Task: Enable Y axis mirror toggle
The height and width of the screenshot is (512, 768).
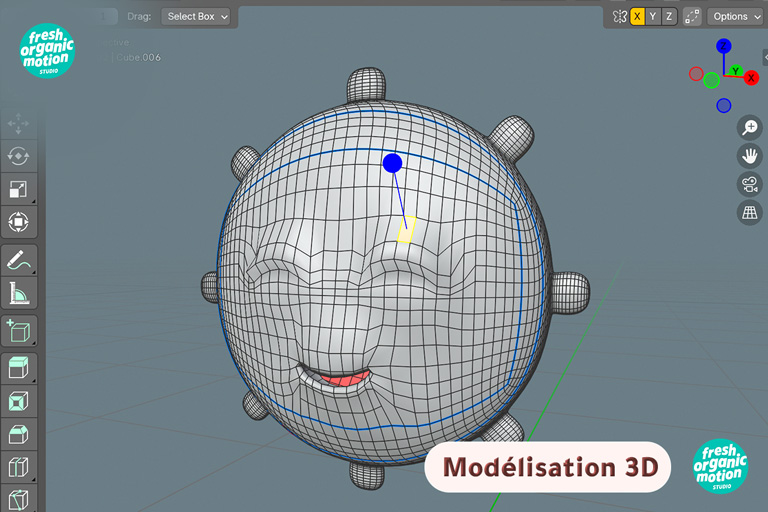Action: point(653,16)
